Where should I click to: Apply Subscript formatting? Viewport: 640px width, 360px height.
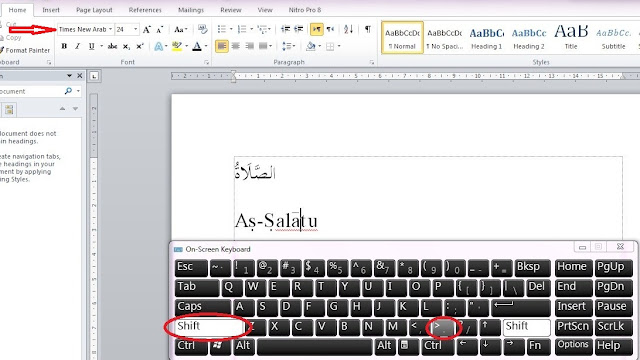click(127, 46)
